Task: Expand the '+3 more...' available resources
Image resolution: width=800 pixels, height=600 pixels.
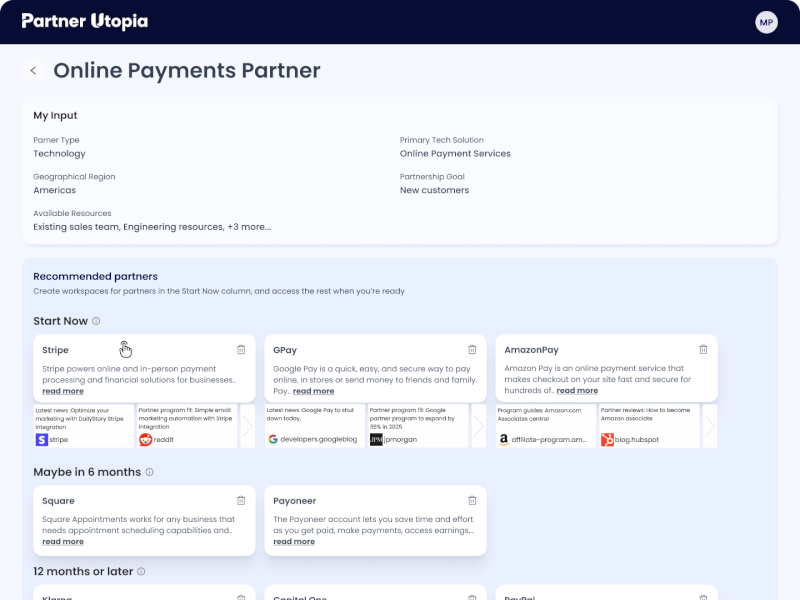Action: tap(250, 227)
